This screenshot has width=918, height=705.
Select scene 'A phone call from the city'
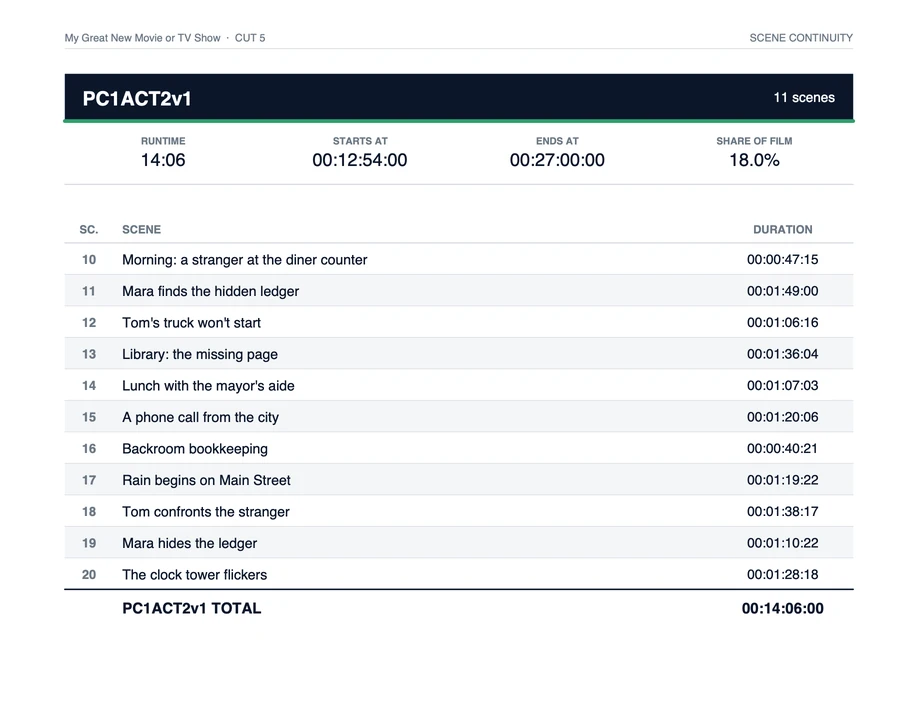tap(200, 417)
